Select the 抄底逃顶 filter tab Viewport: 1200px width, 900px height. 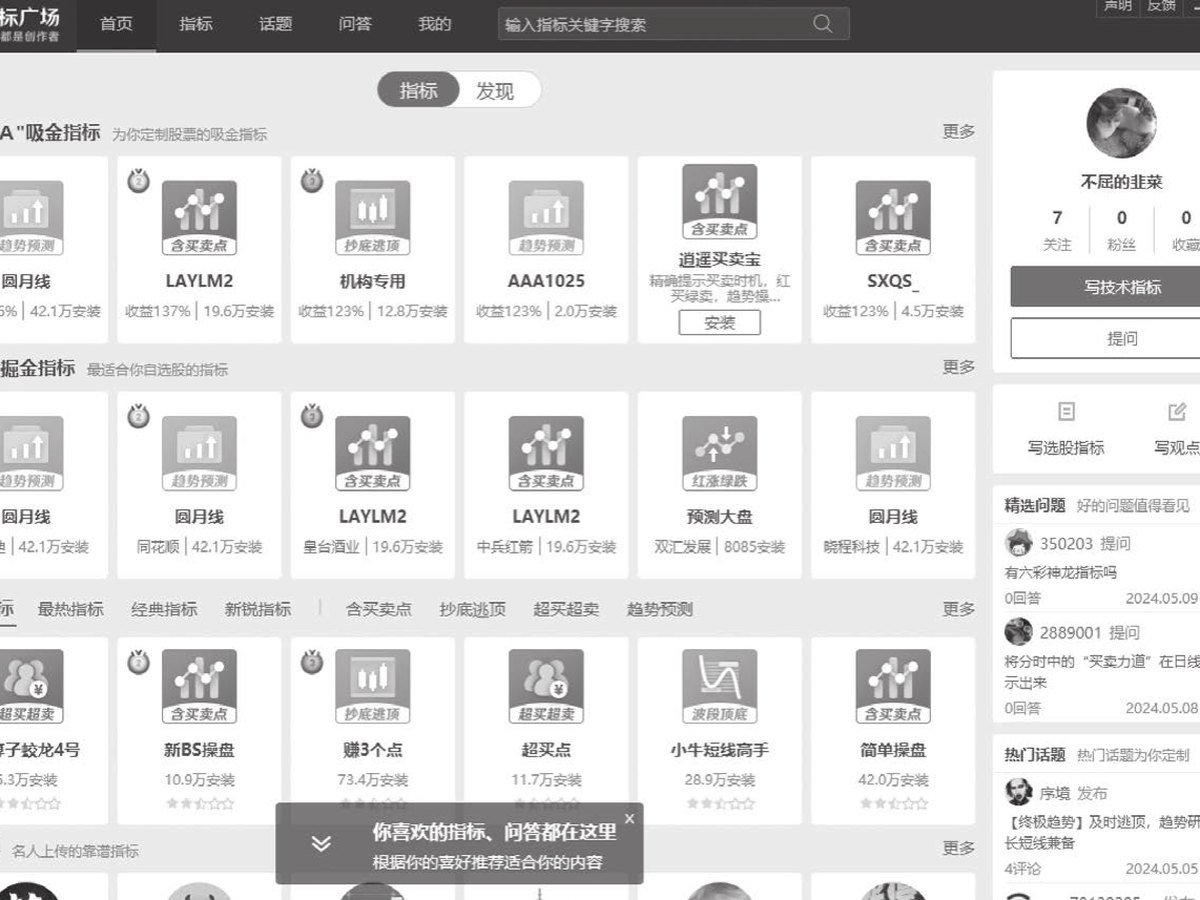point(473,609)
